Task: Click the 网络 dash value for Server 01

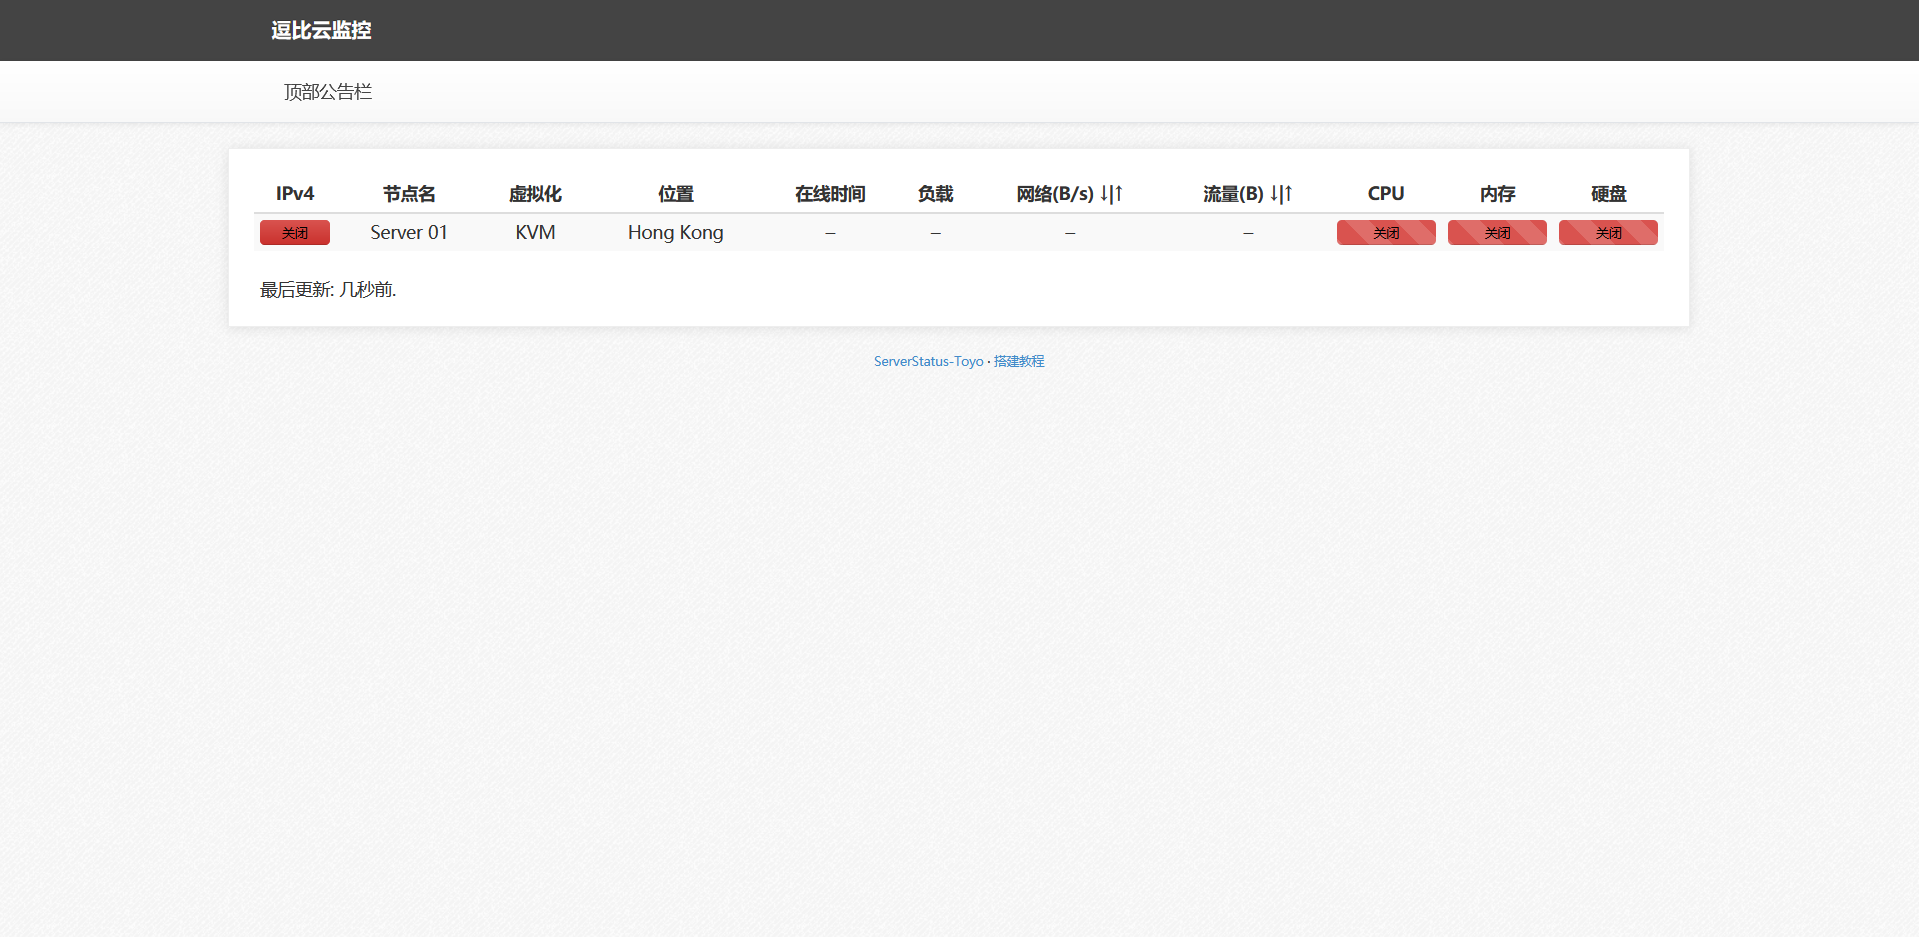Action: click(x=1070, y=233)
